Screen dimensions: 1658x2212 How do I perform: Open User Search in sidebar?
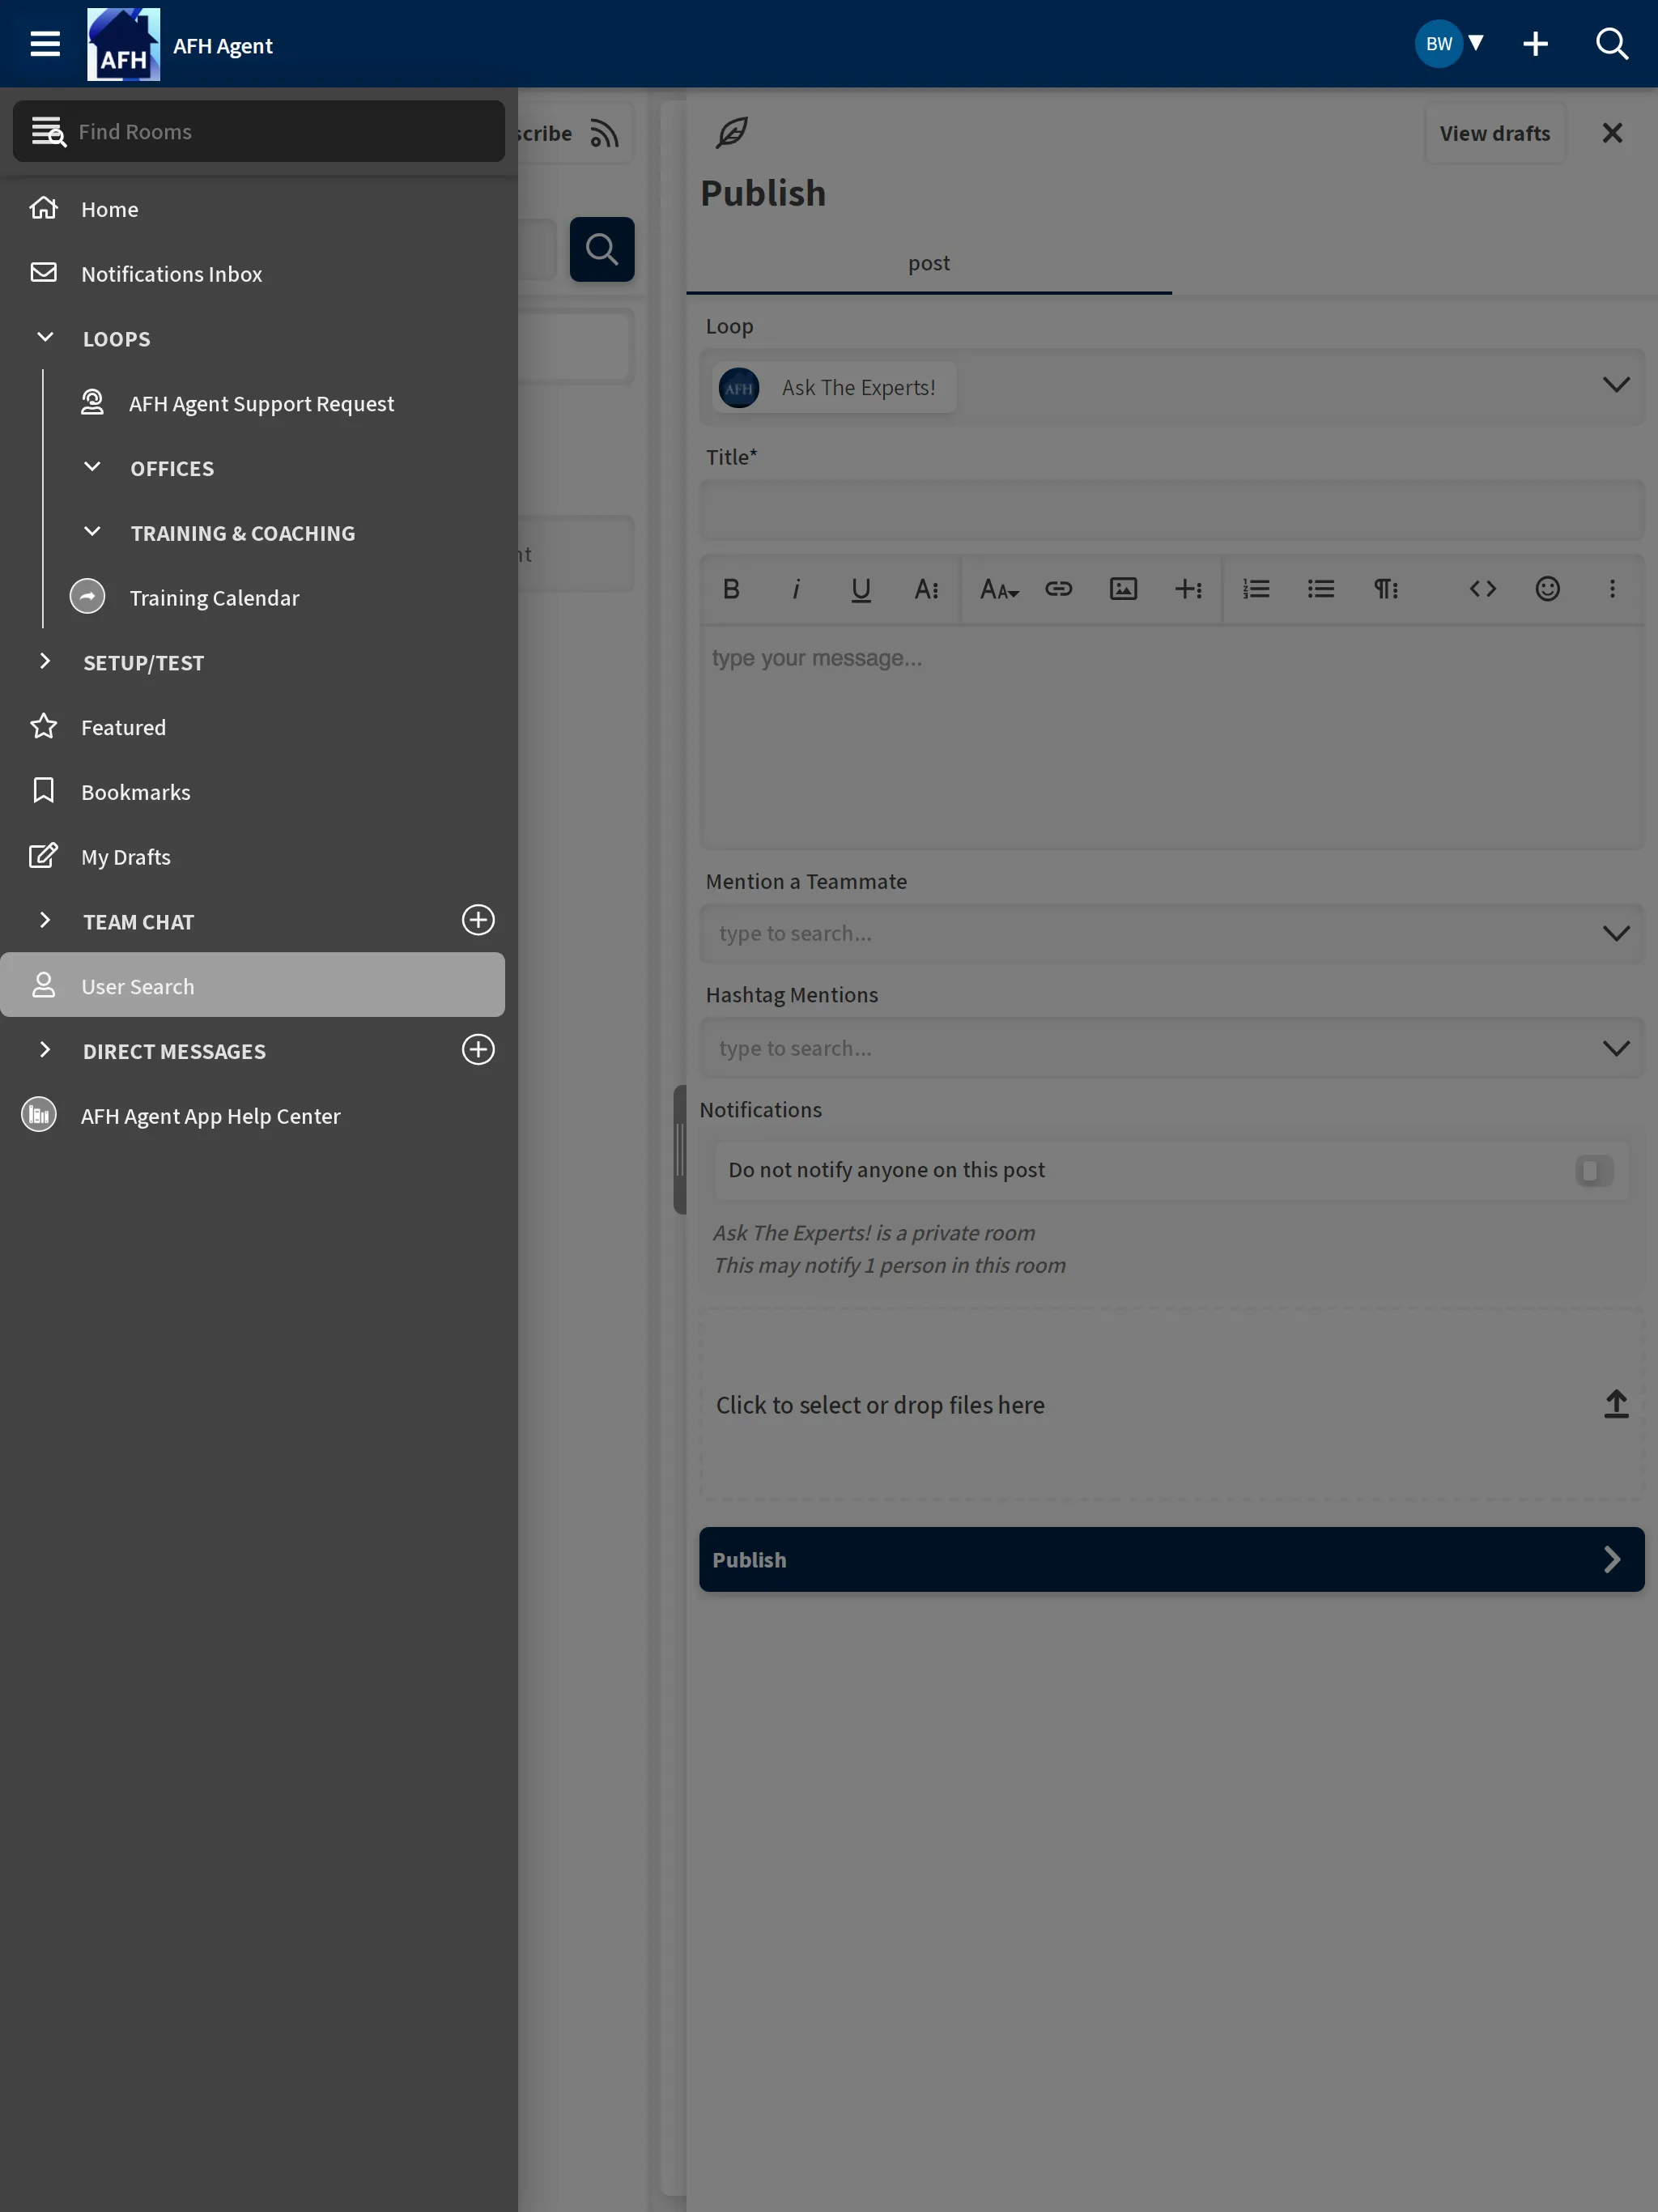click(x=252, y=986)
